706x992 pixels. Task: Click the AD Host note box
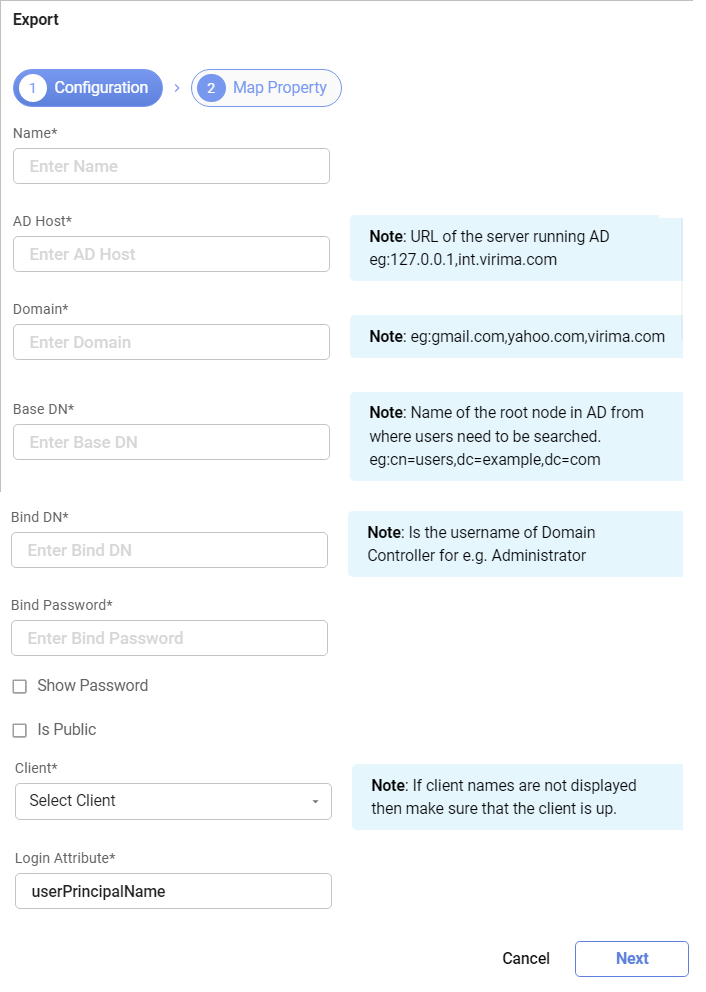point(514,248)
